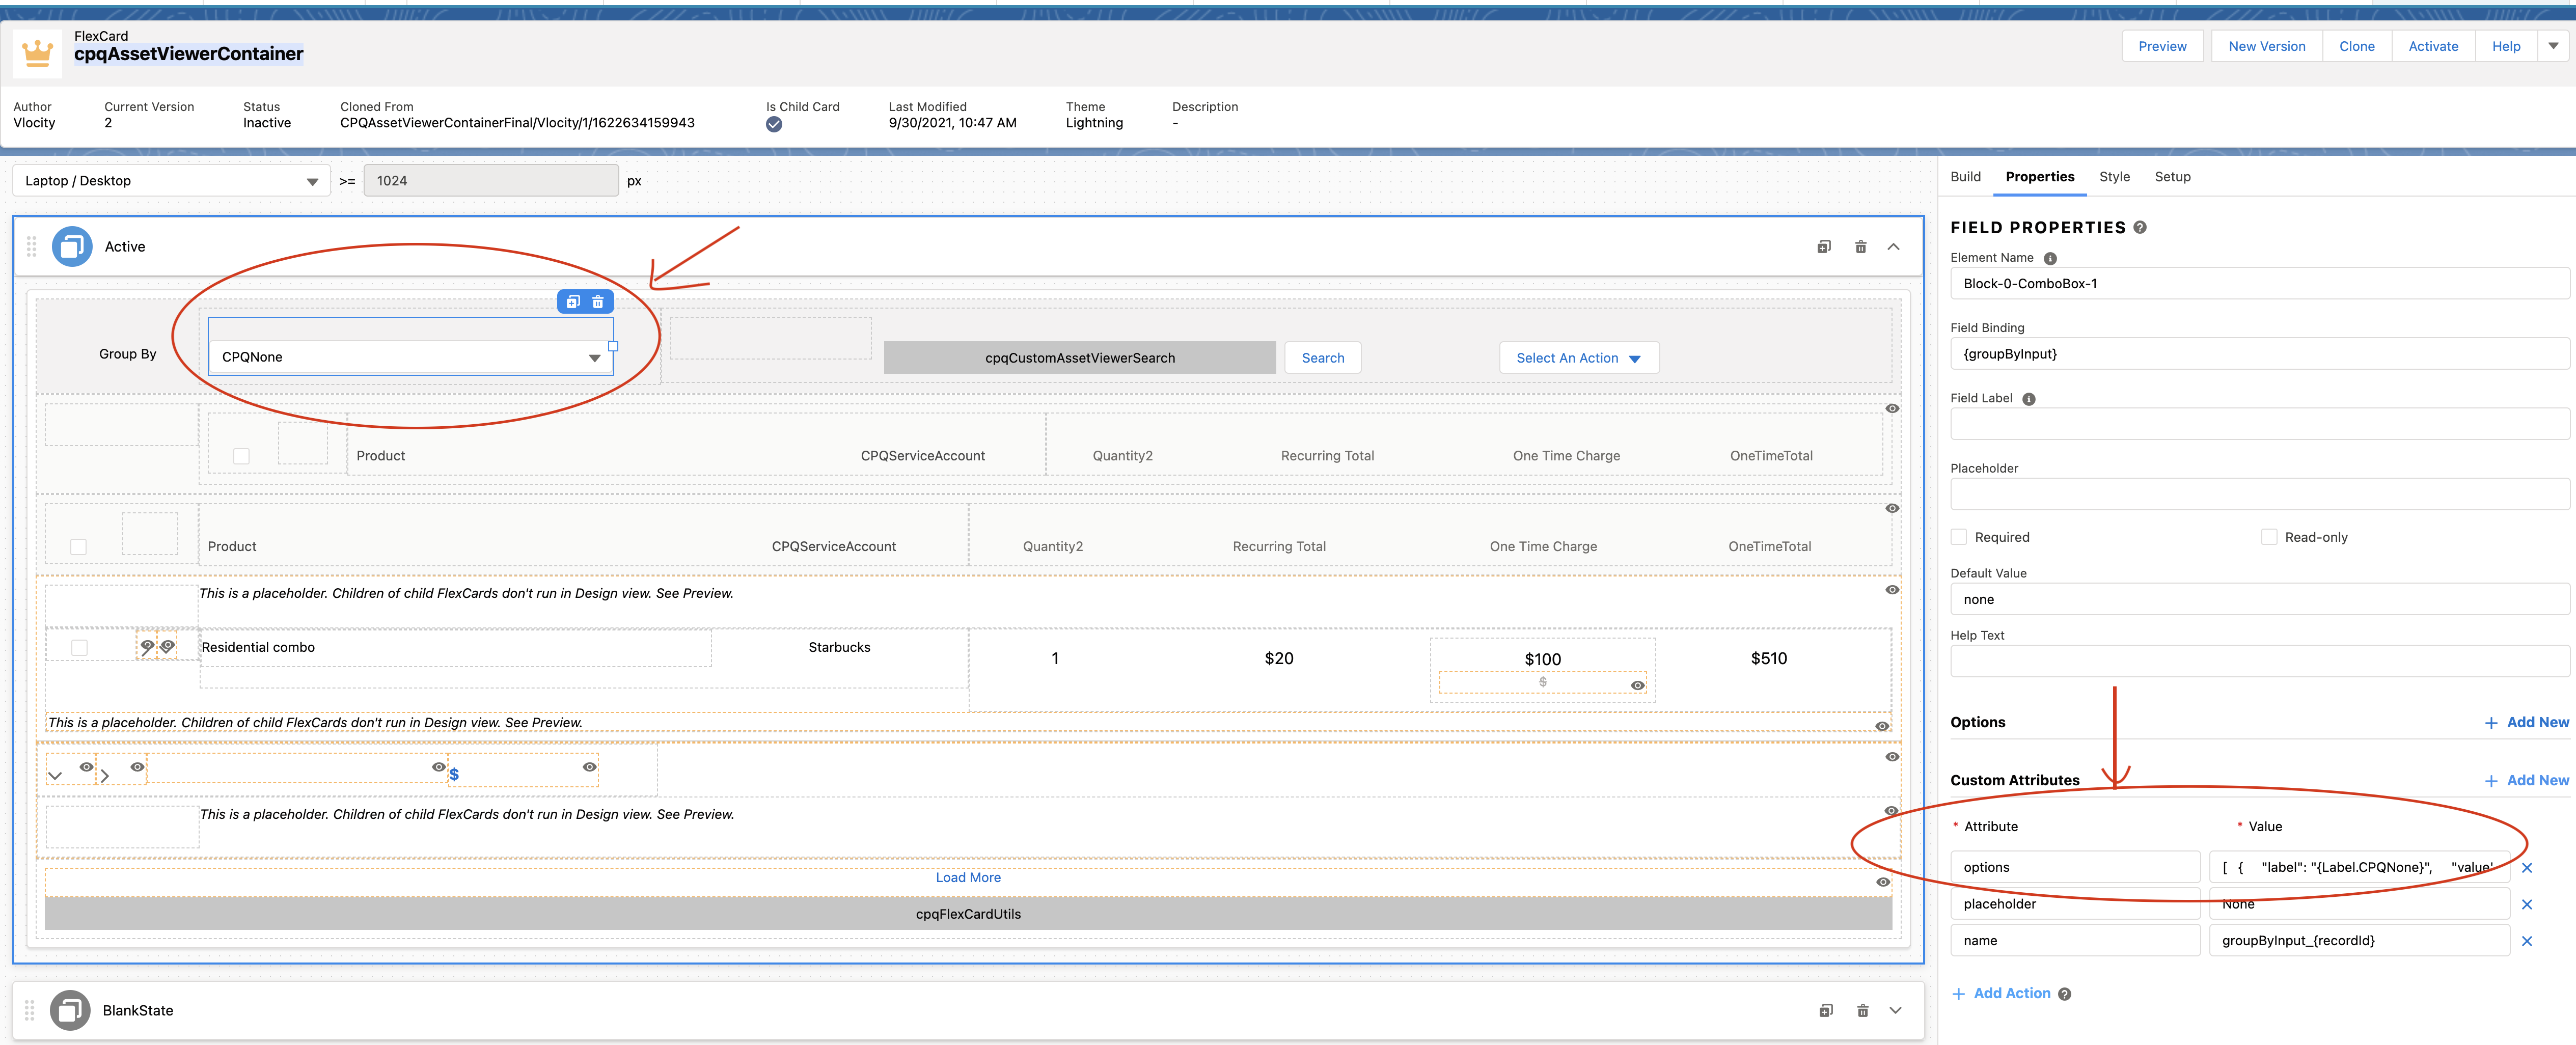Image resolution: width=2576 pixels, height=1045 pixels.
Task: Switch to the Setup tab
Action: [x=2172, y=177]
